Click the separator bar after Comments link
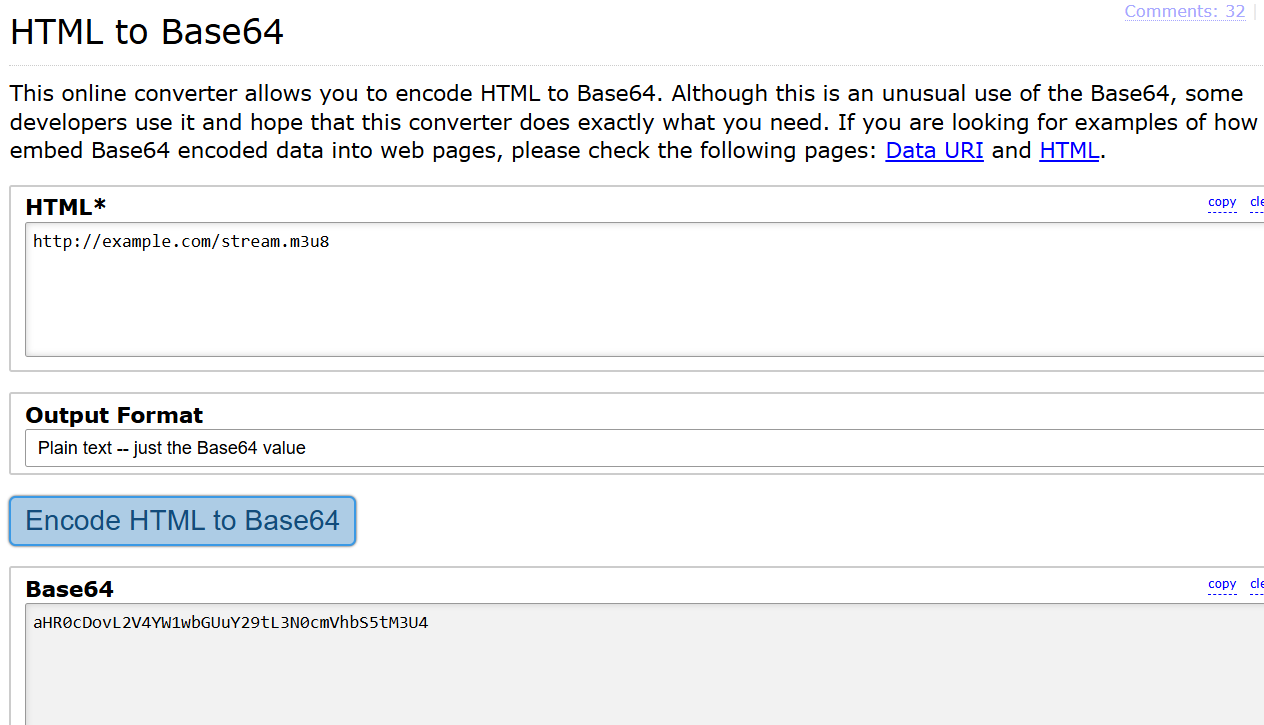 pos(1254,12)
